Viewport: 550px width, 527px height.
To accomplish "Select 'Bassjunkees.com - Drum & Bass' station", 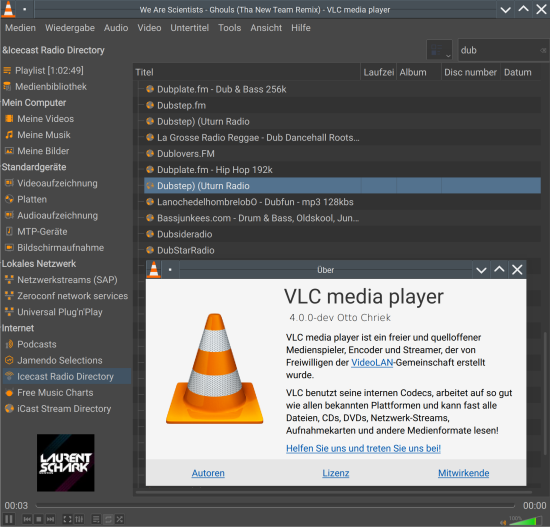I will [x=342, y=218].
